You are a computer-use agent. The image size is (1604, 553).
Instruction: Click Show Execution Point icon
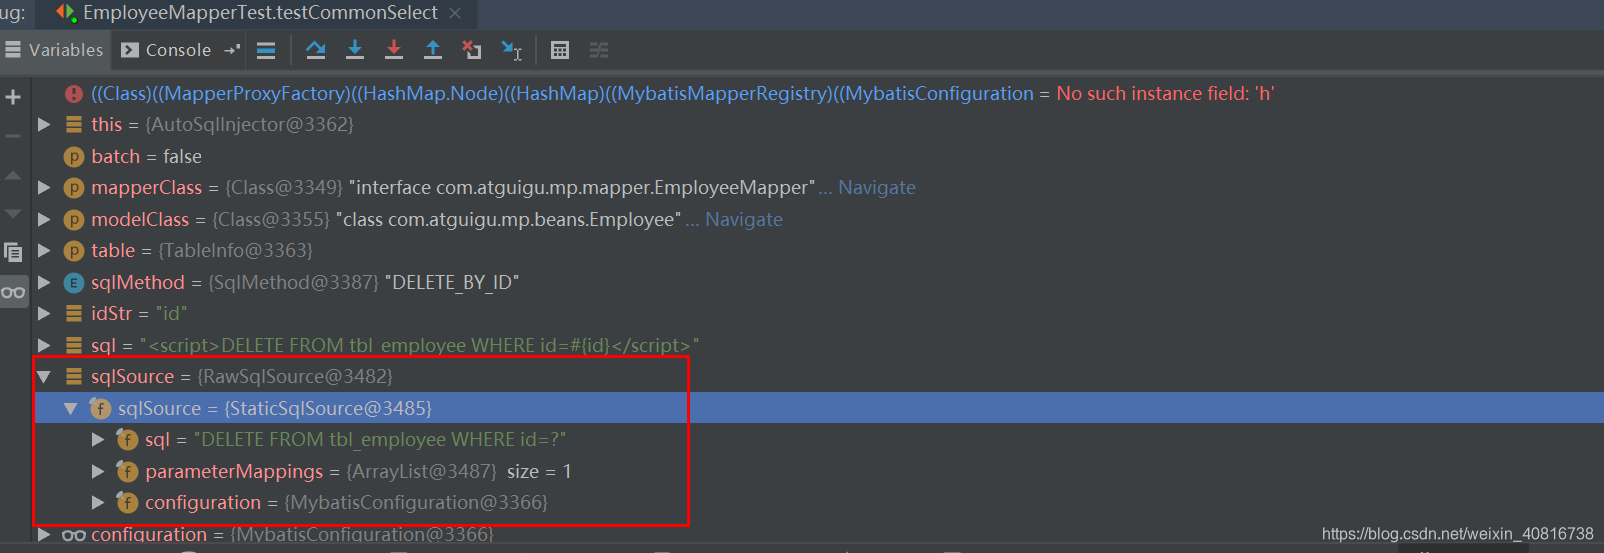(x=266, y=50)
